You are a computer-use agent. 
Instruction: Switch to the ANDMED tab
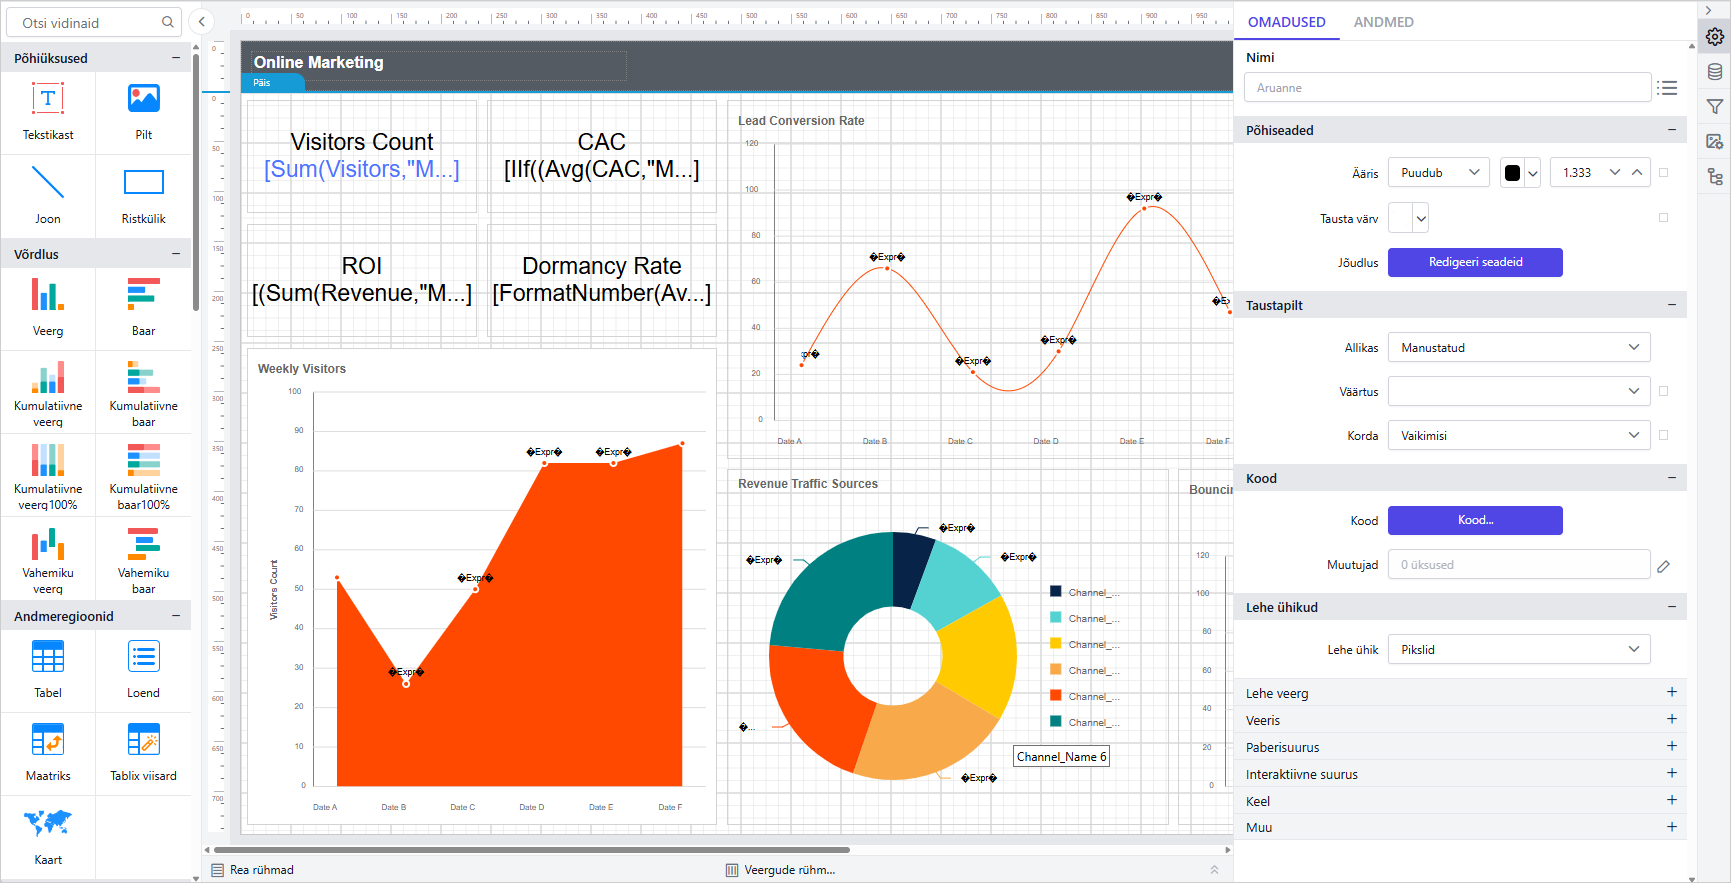click(x=1383, y=22)
